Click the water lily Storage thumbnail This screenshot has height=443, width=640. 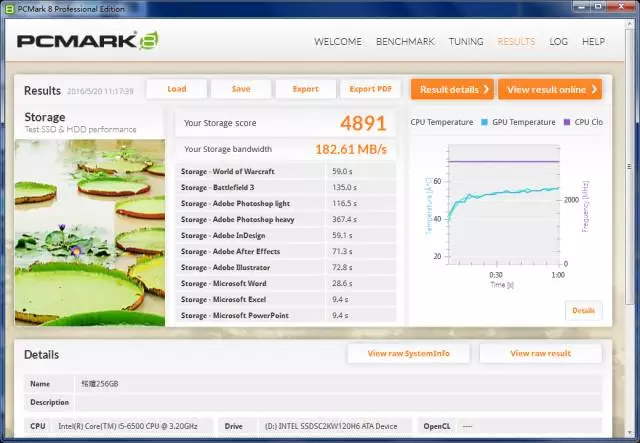[x=90, y=233]
